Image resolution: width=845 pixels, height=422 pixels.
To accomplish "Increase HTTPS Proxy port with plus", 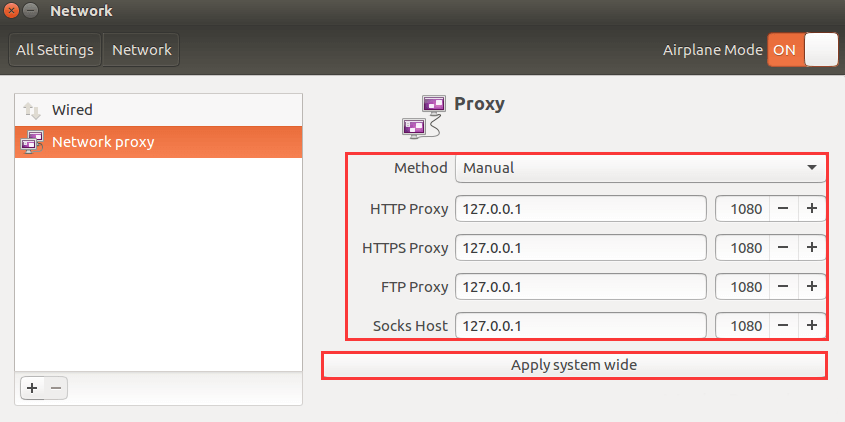I will [x=812, y=247].
